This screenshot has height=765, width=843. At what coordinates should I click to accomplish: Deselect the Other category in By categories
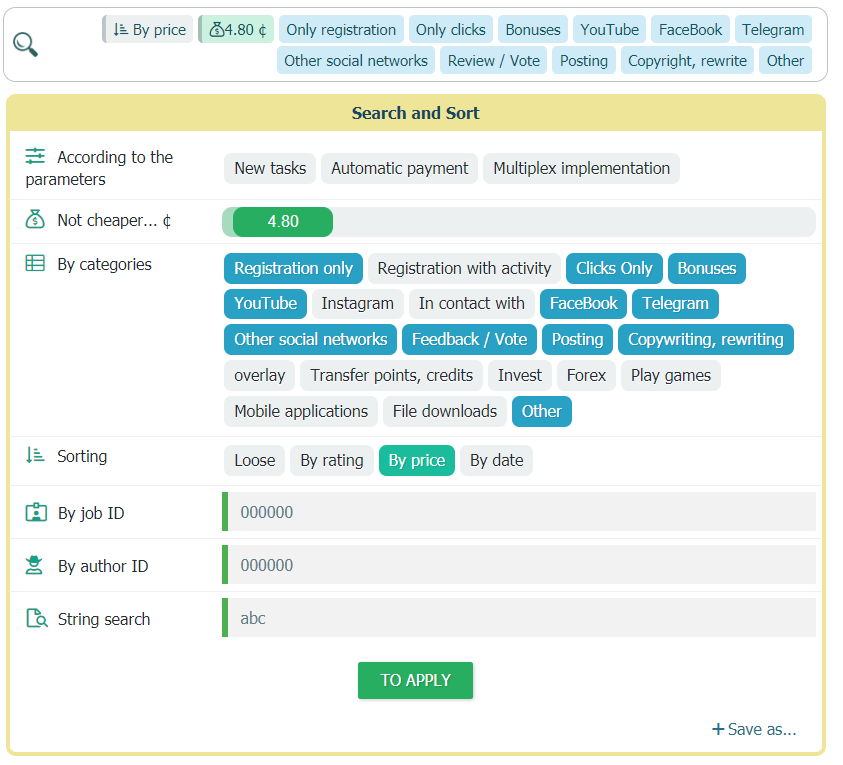pyautogui.click(x=541, y=412)
